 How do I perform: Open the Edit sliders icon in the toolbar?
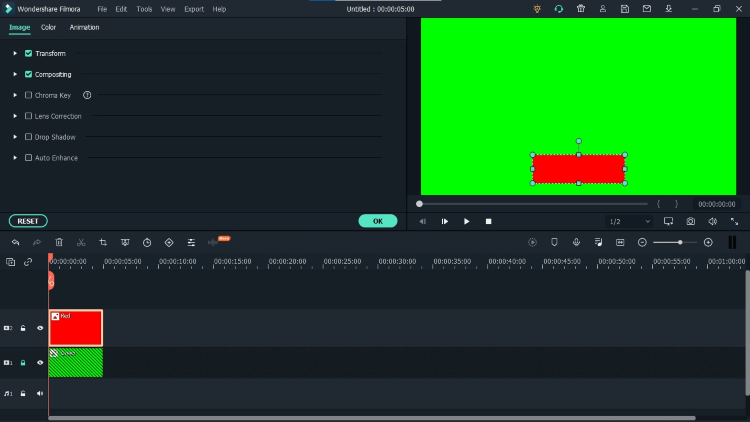pos(191,243)
